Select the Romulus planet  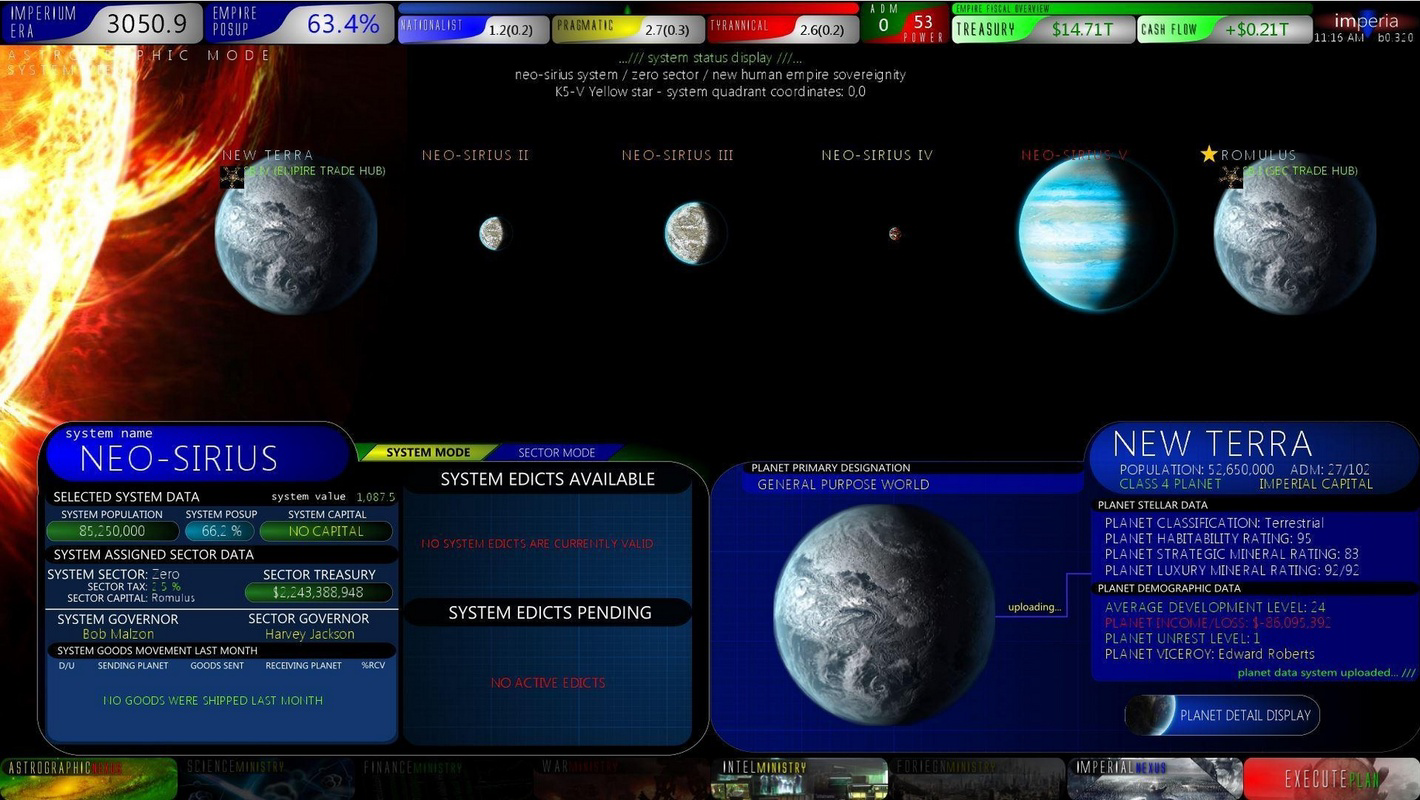[x=1295, y=234]
